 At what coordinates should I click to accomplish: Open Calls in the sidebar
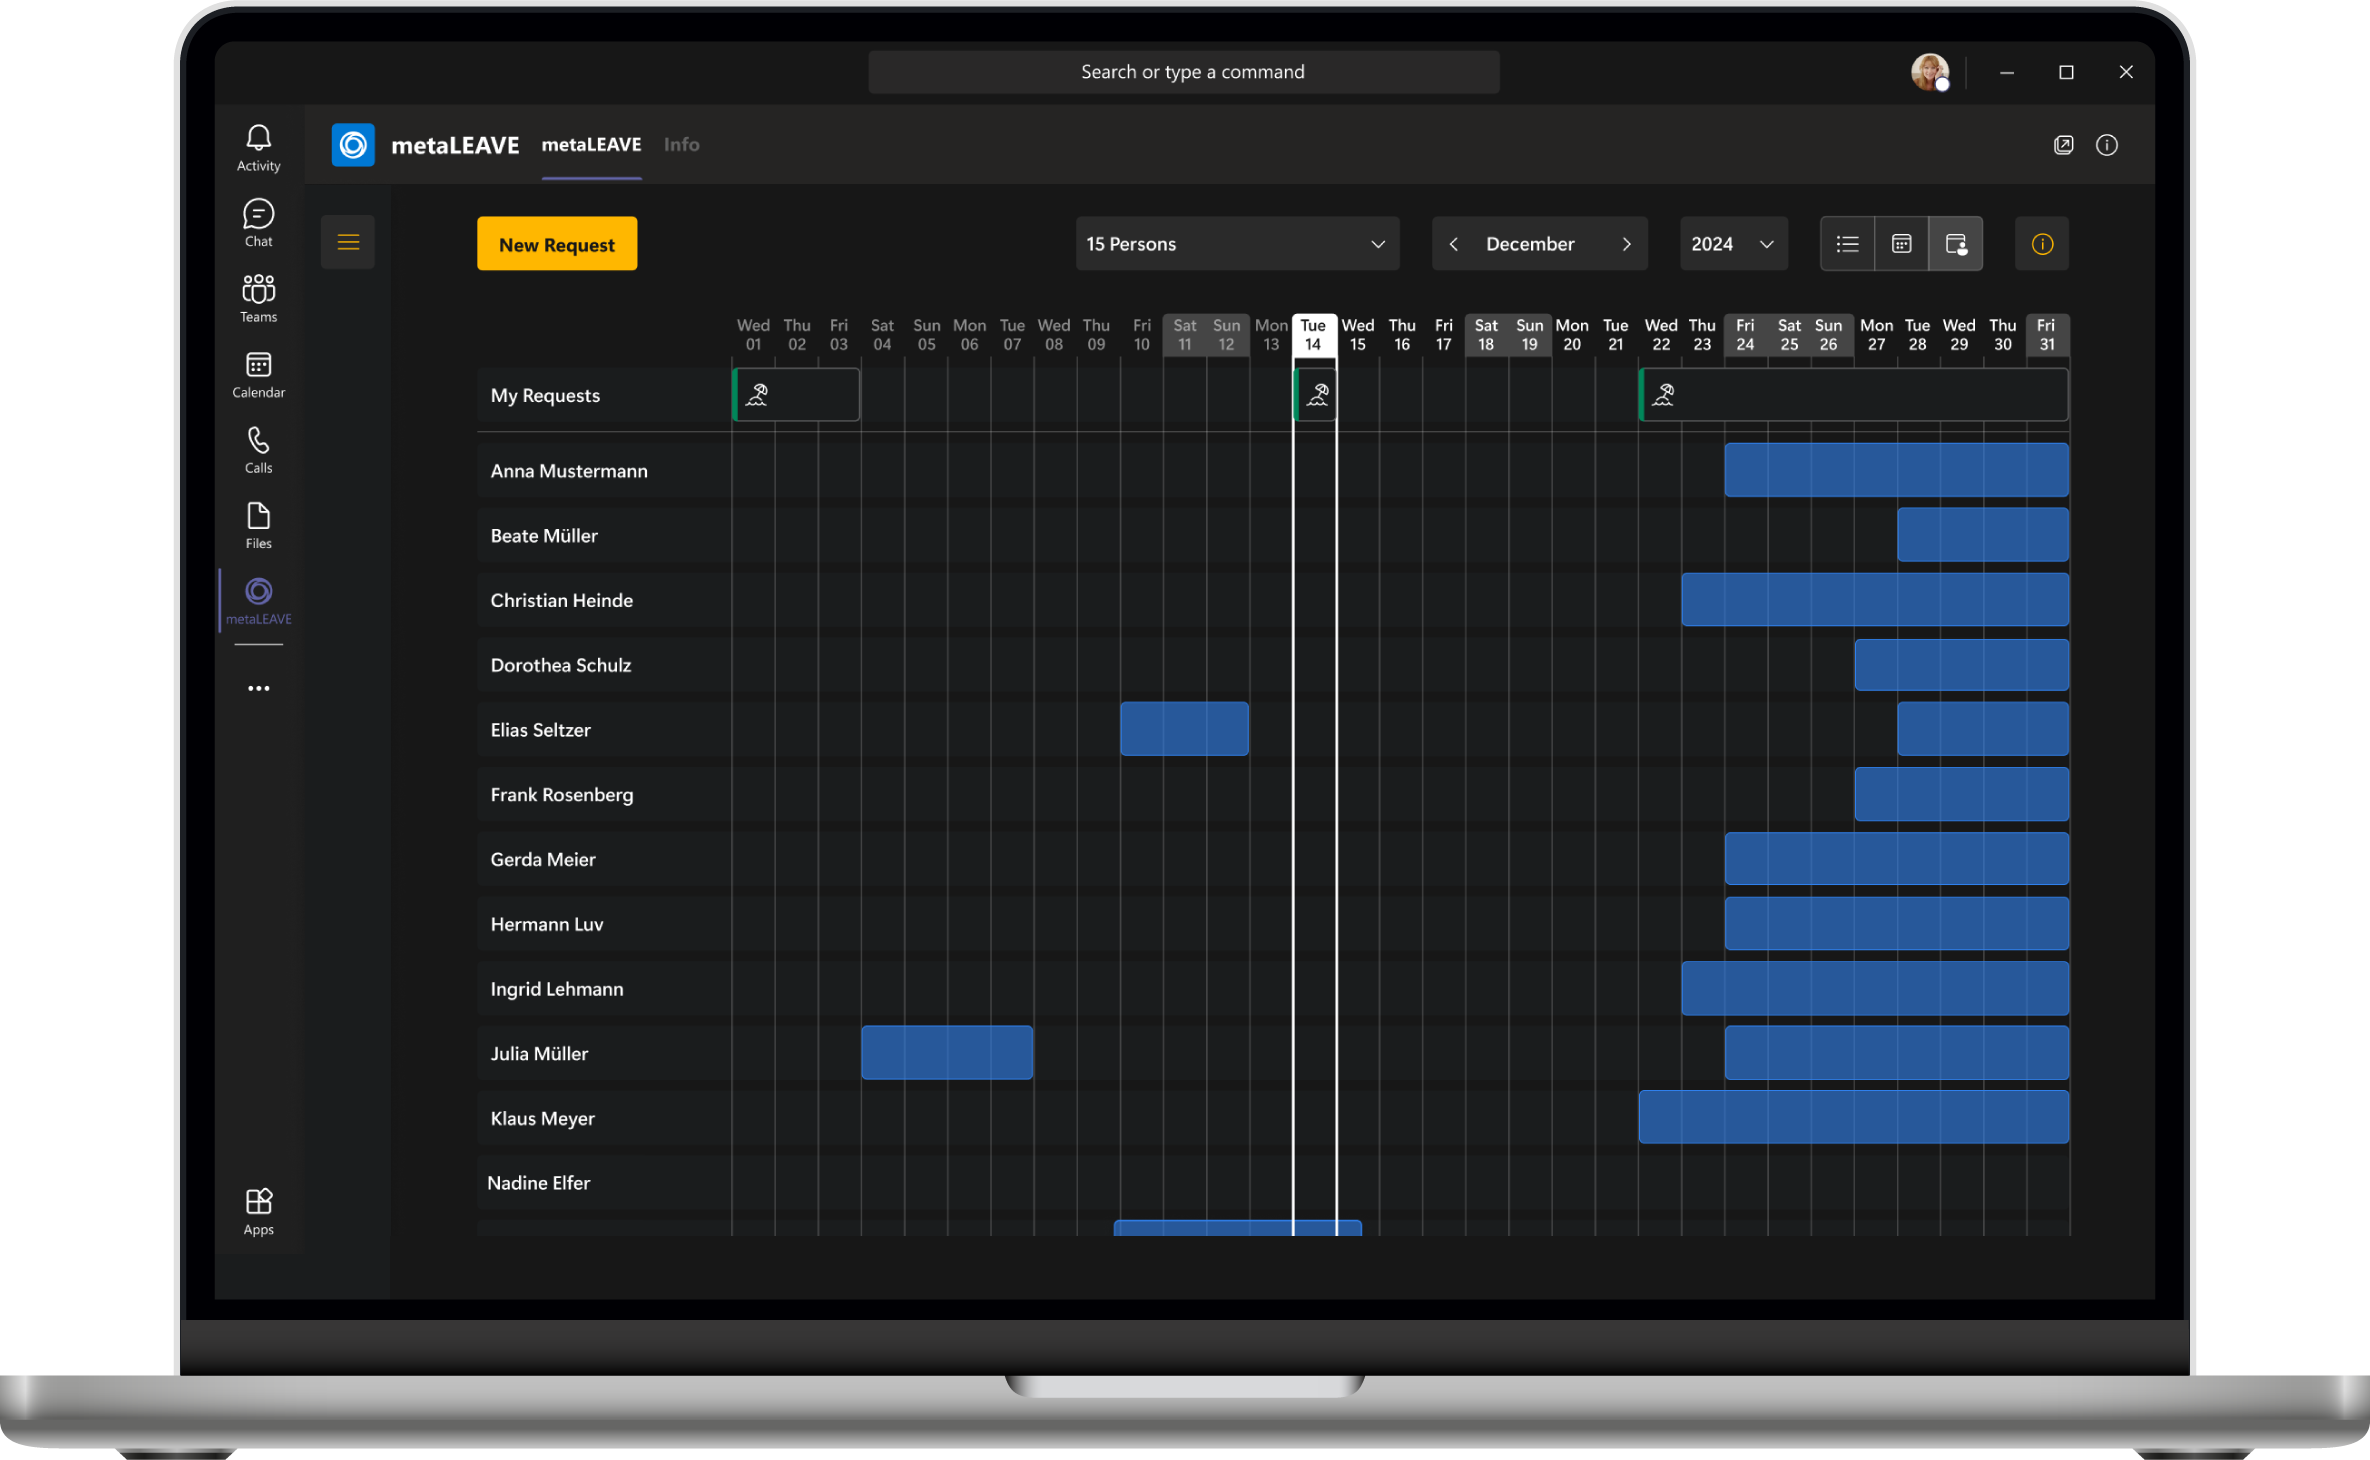258,450
